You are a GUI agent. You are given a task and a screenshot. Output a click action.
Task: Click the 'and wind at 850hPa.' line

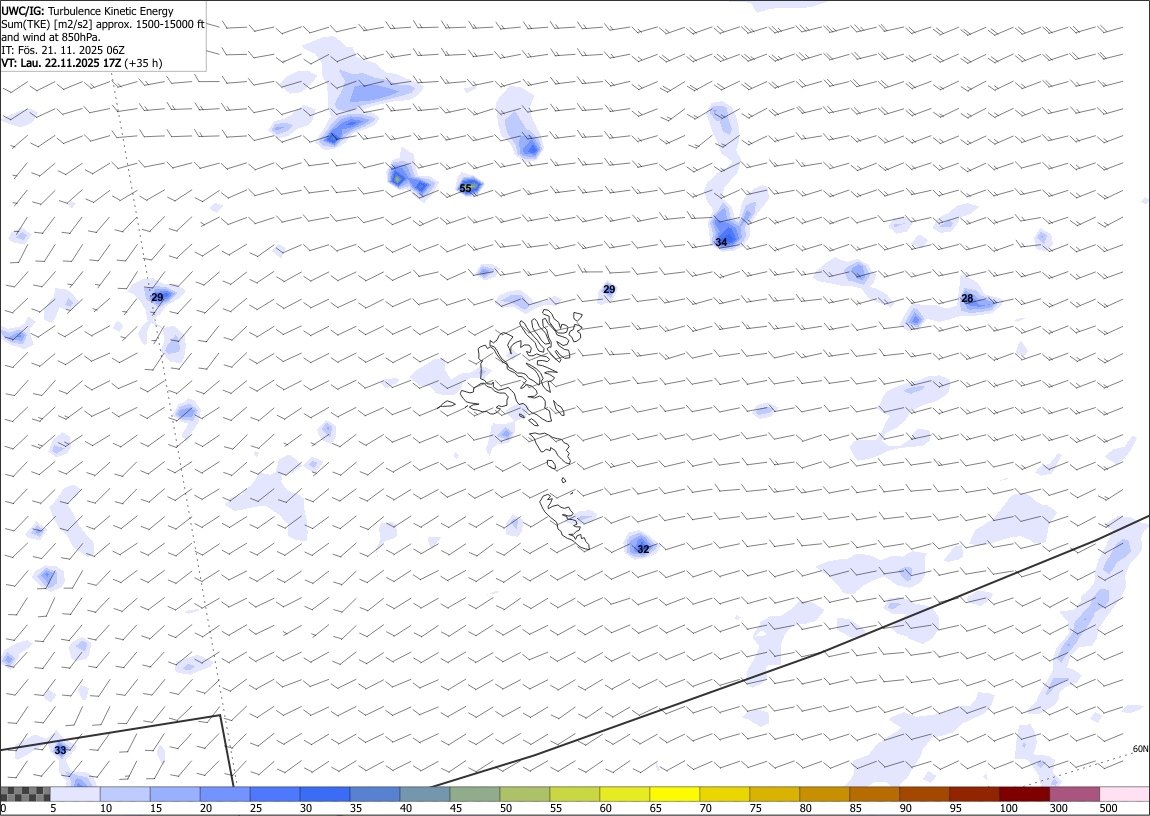click(x=51, y=37)
